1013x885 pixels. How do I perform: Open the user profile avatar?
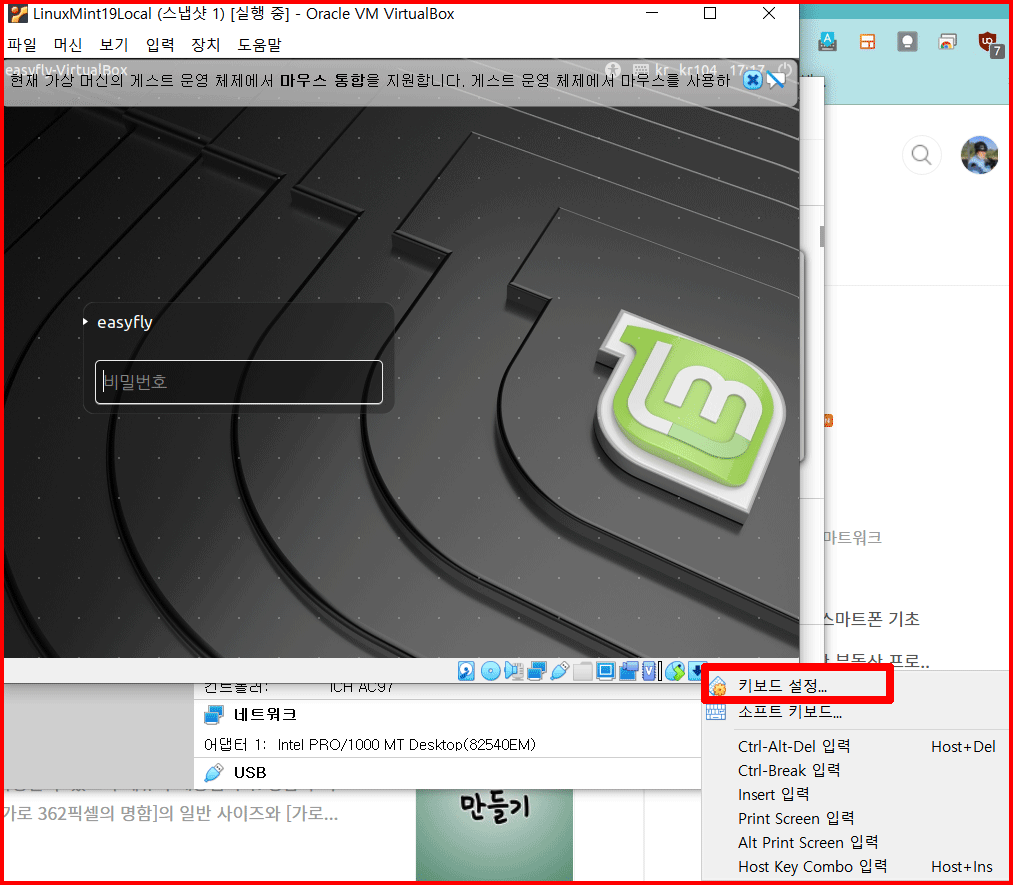click(x=979, y=155)
